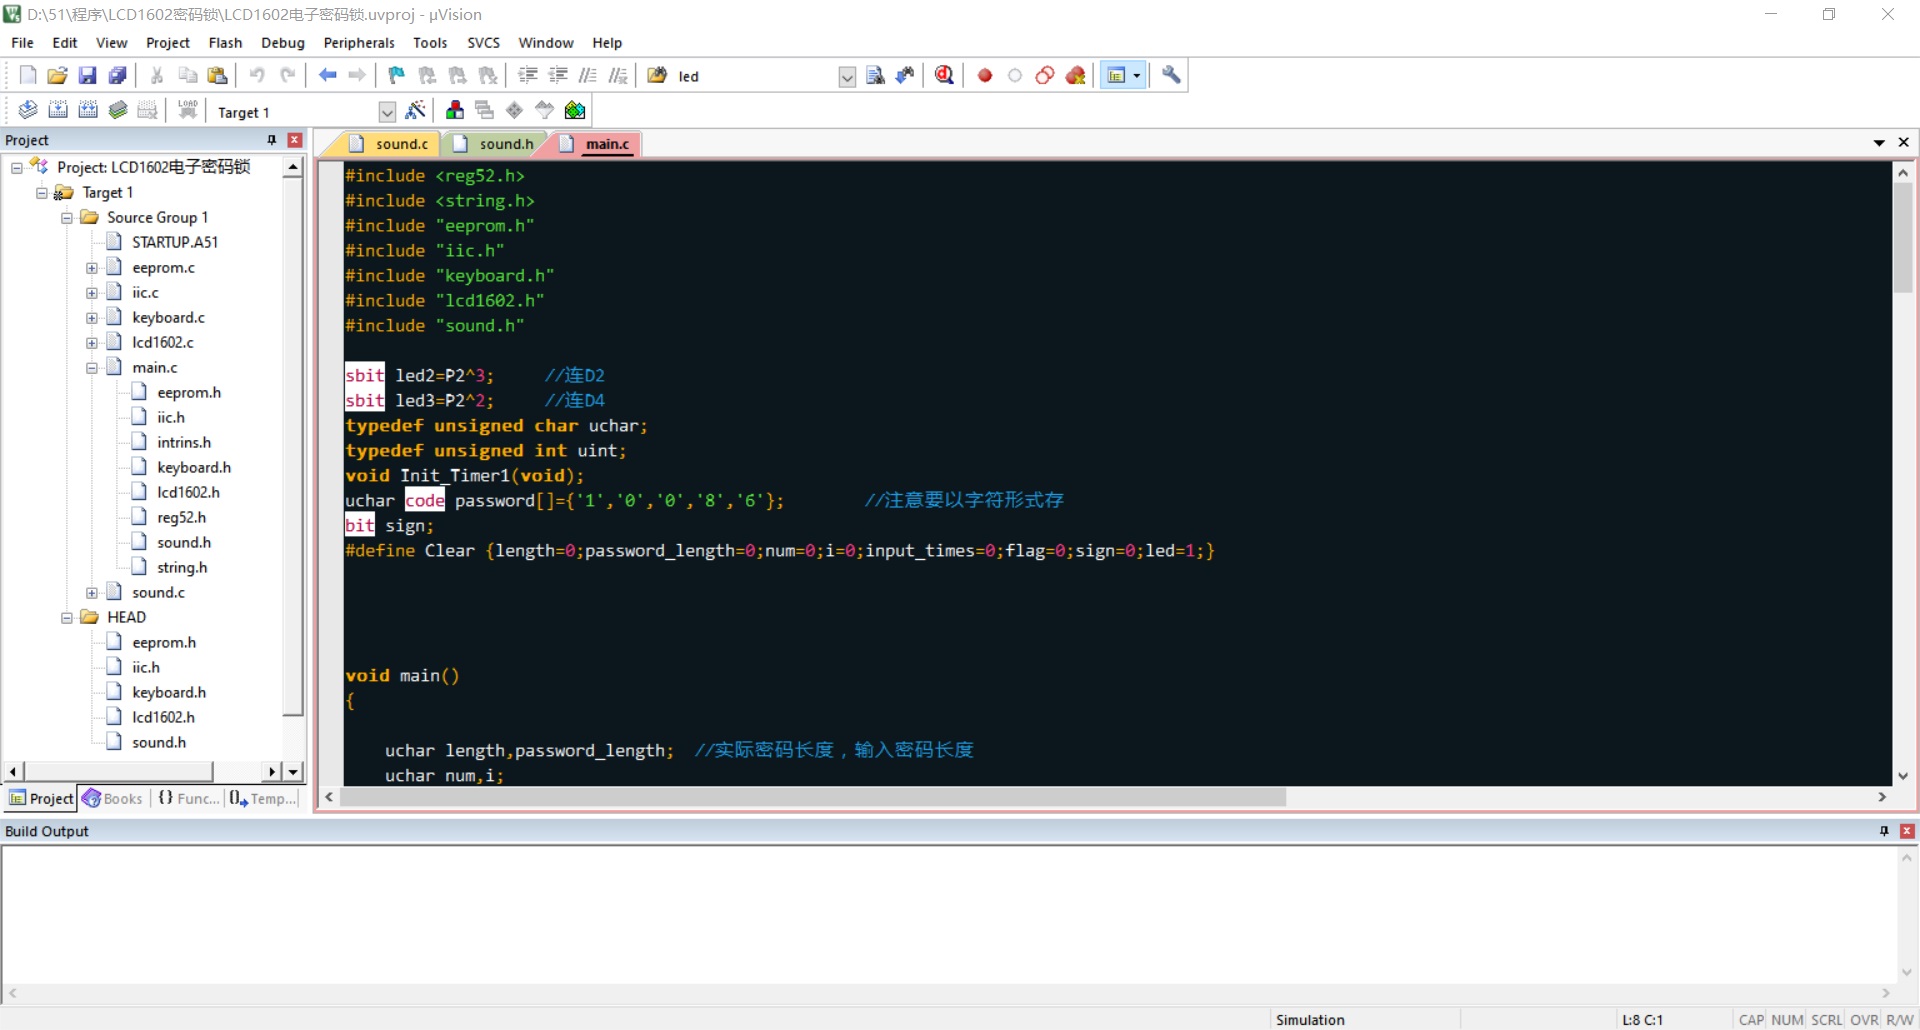The width and height of the screenshot is (1920, 1030).
Task: Collapse the Target 1 tree node
Action: pyautogui.click(x=42, y=192)
